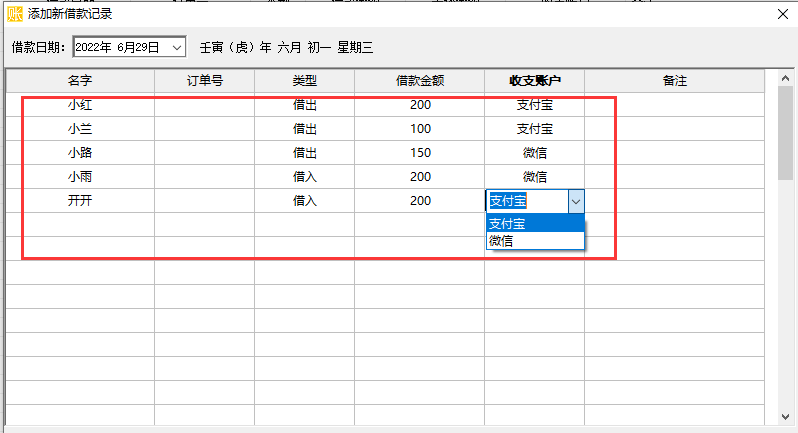Click 支付宝 account cell in 小红 row
Viewport: 798px width, 433px height.
[534, 105]
